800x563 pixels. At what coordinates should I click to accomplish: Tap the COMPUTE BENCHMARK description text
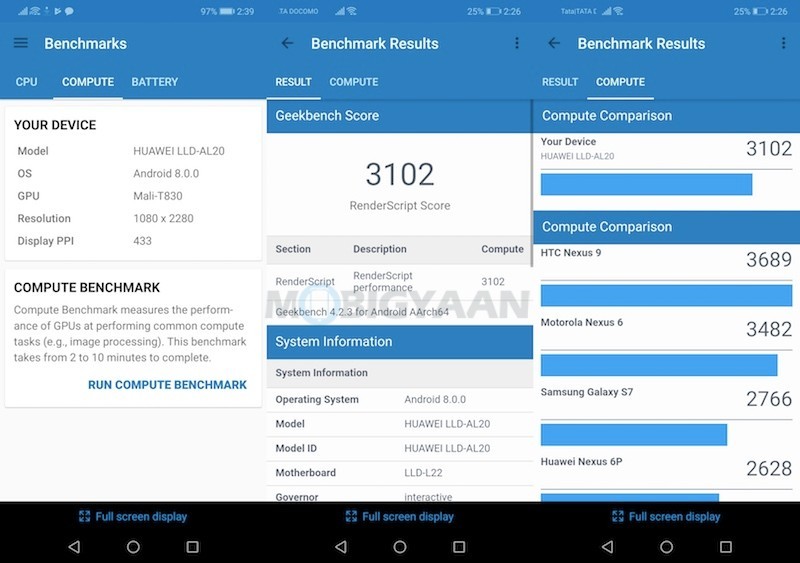(x=130, y=334)
